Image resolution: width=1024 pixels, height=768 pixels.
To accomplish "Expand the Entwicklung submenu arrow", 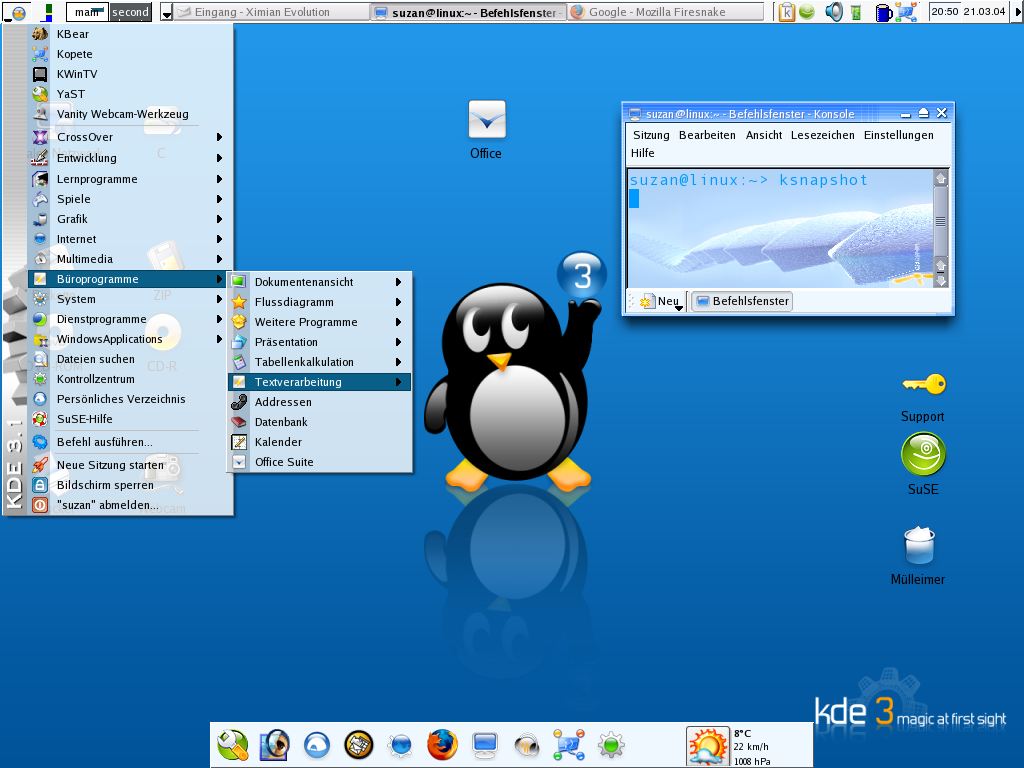I will click(219, 158).
